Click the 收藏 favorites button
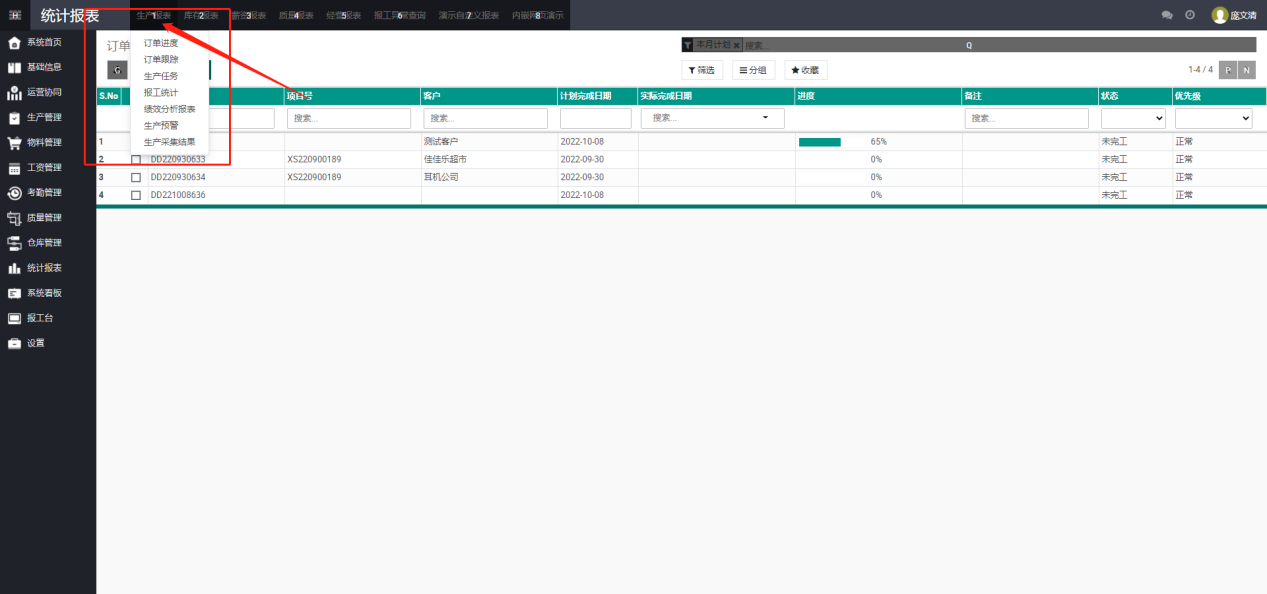The image size is (1267, 594). point(805,70)
